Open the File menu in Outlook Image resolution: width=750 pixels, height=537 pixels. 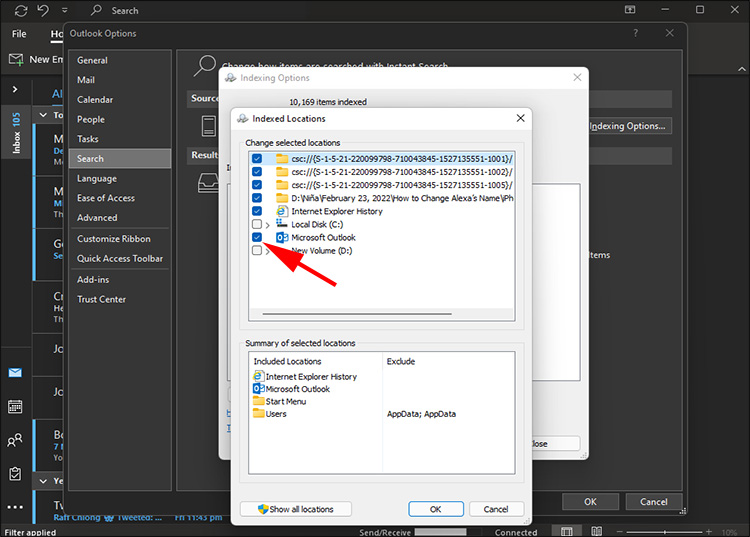(19, 34)
